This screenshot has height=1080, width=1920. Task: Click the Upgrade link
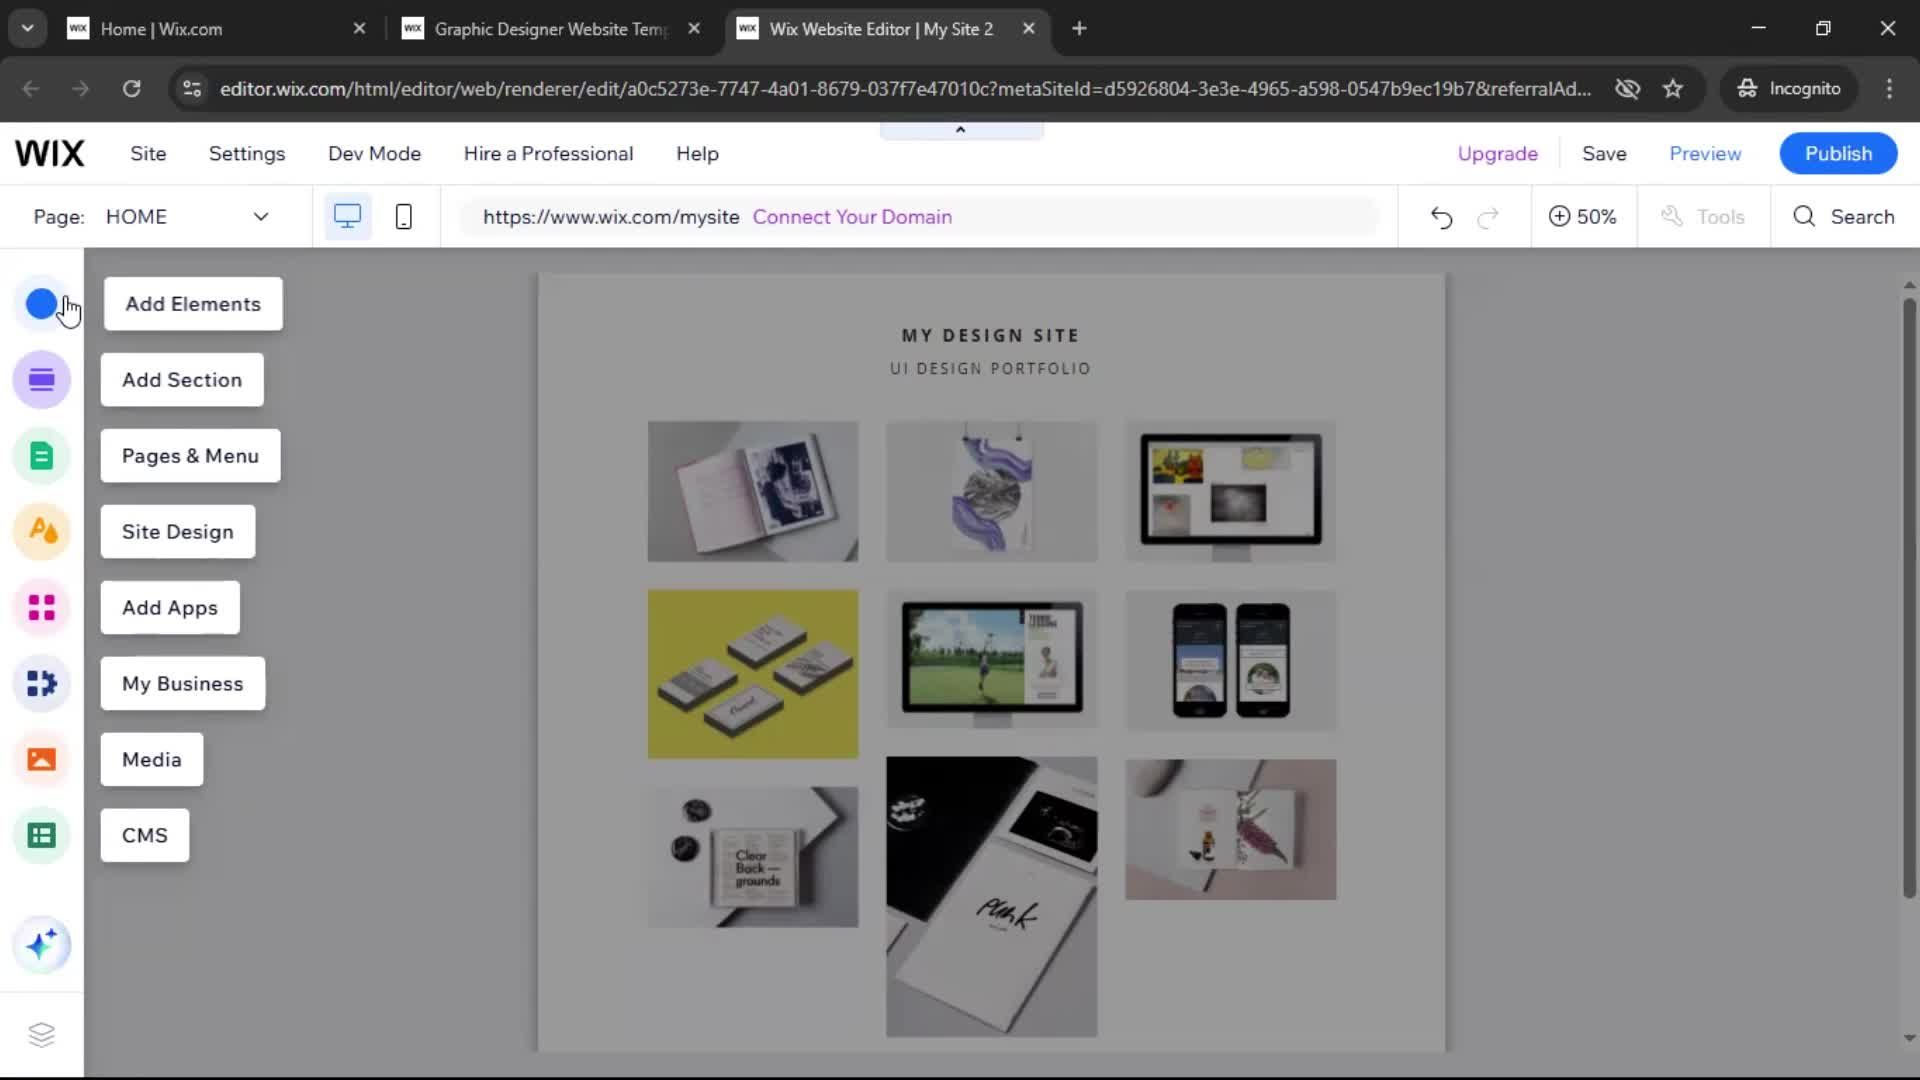pyautogui.click(x=1497, y=153)
